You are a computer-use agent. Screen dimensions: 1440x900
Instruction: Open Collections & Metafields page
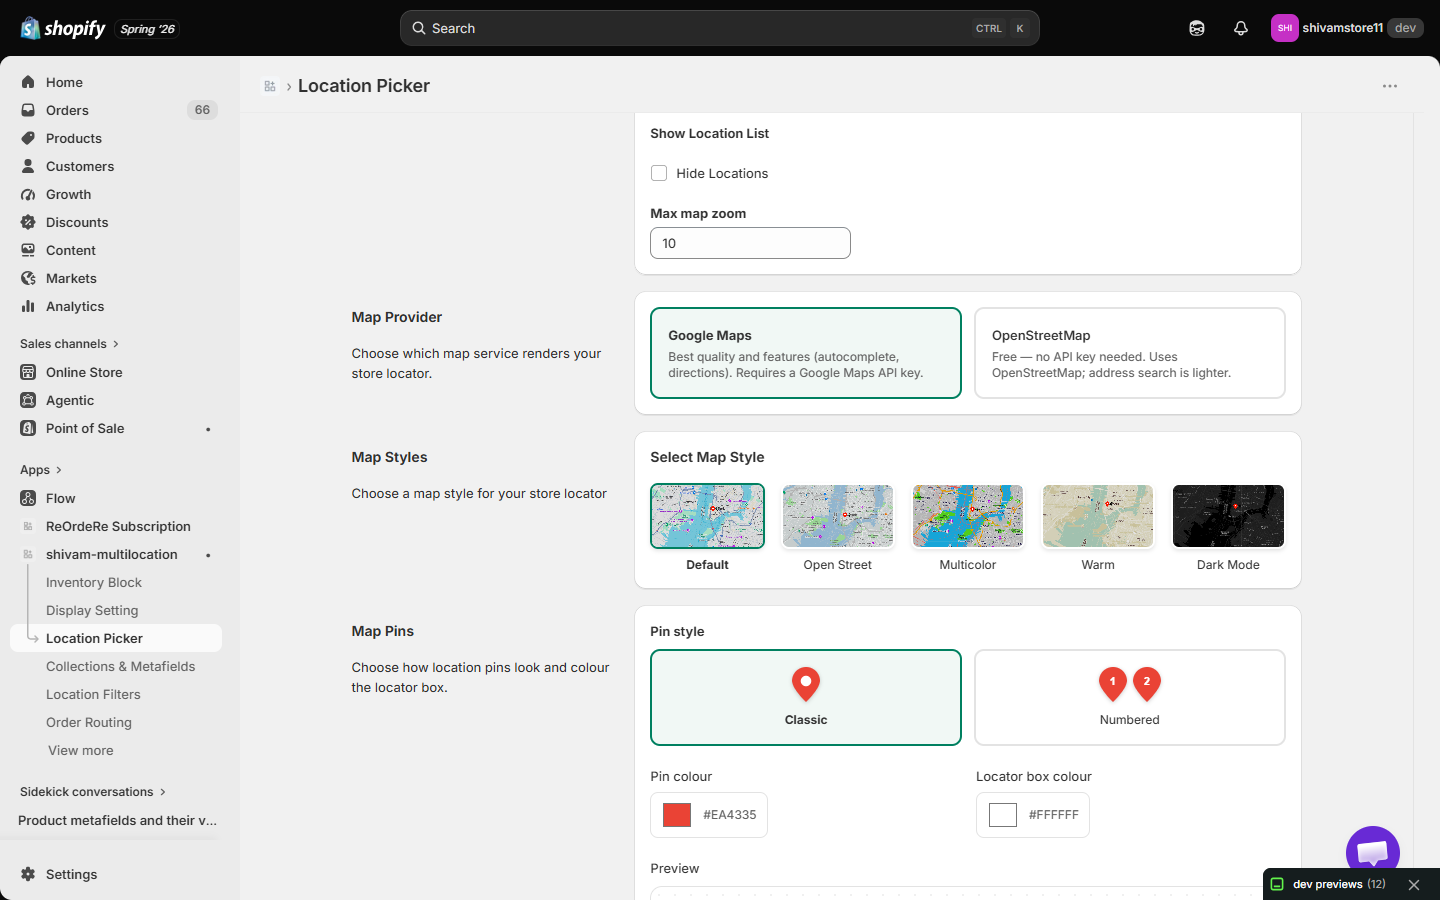click(121, 666)
